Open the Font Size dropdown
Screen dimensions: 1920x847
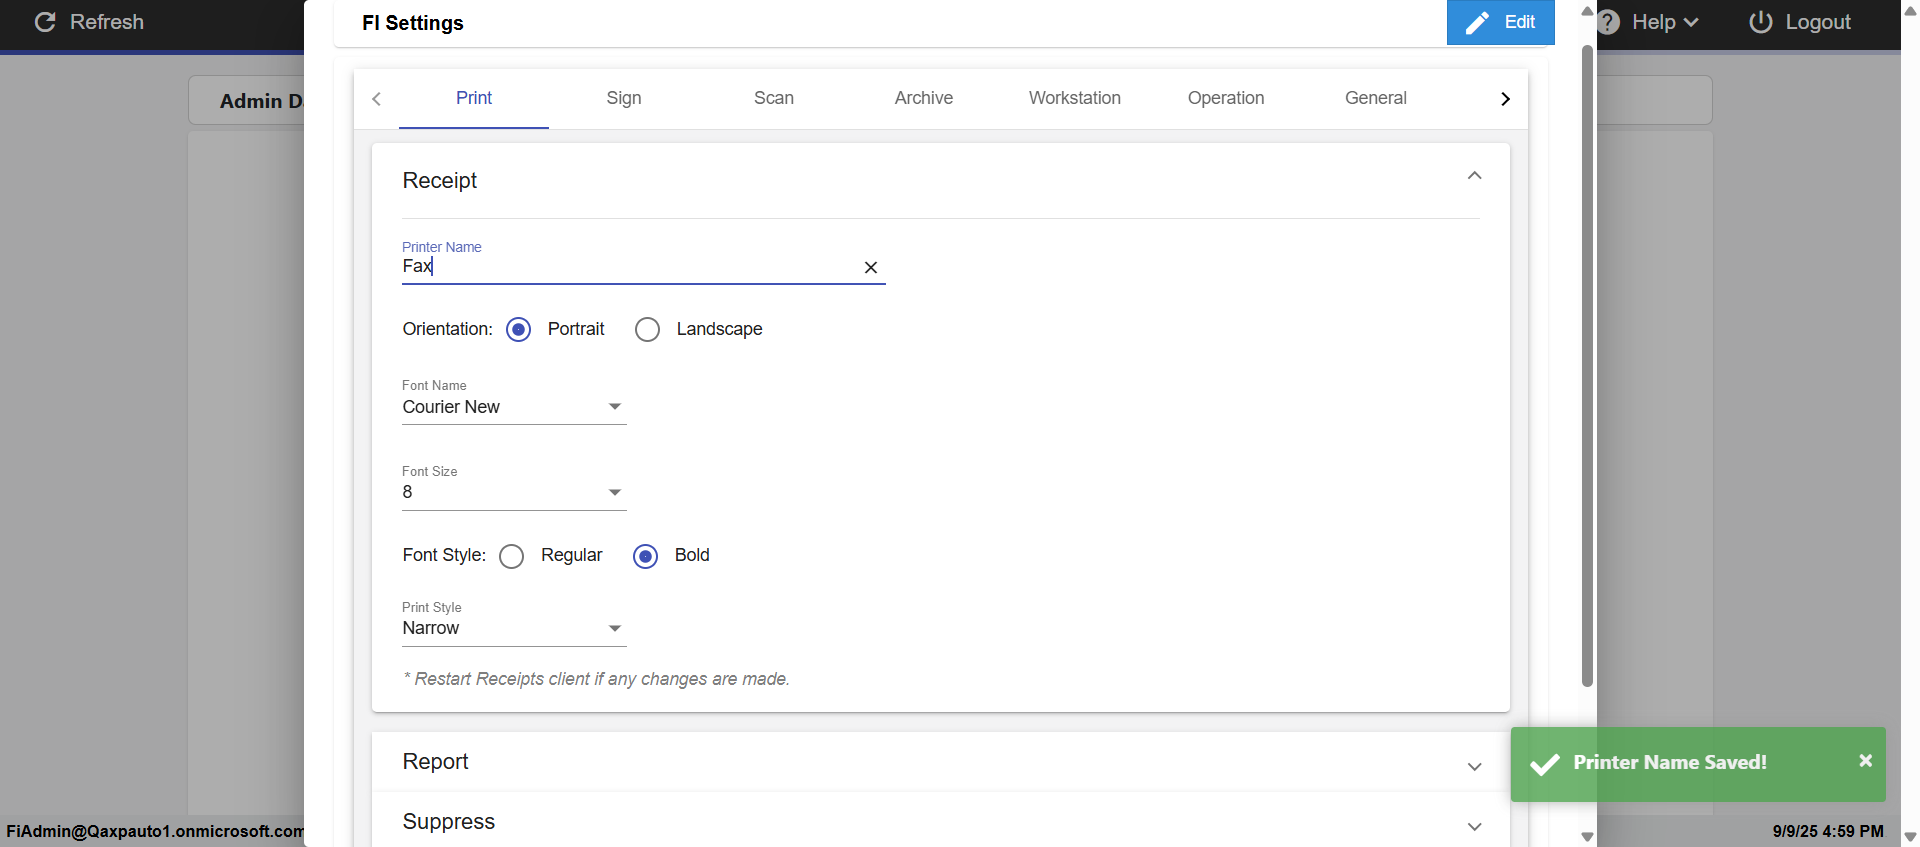click(x=514, y=492)
